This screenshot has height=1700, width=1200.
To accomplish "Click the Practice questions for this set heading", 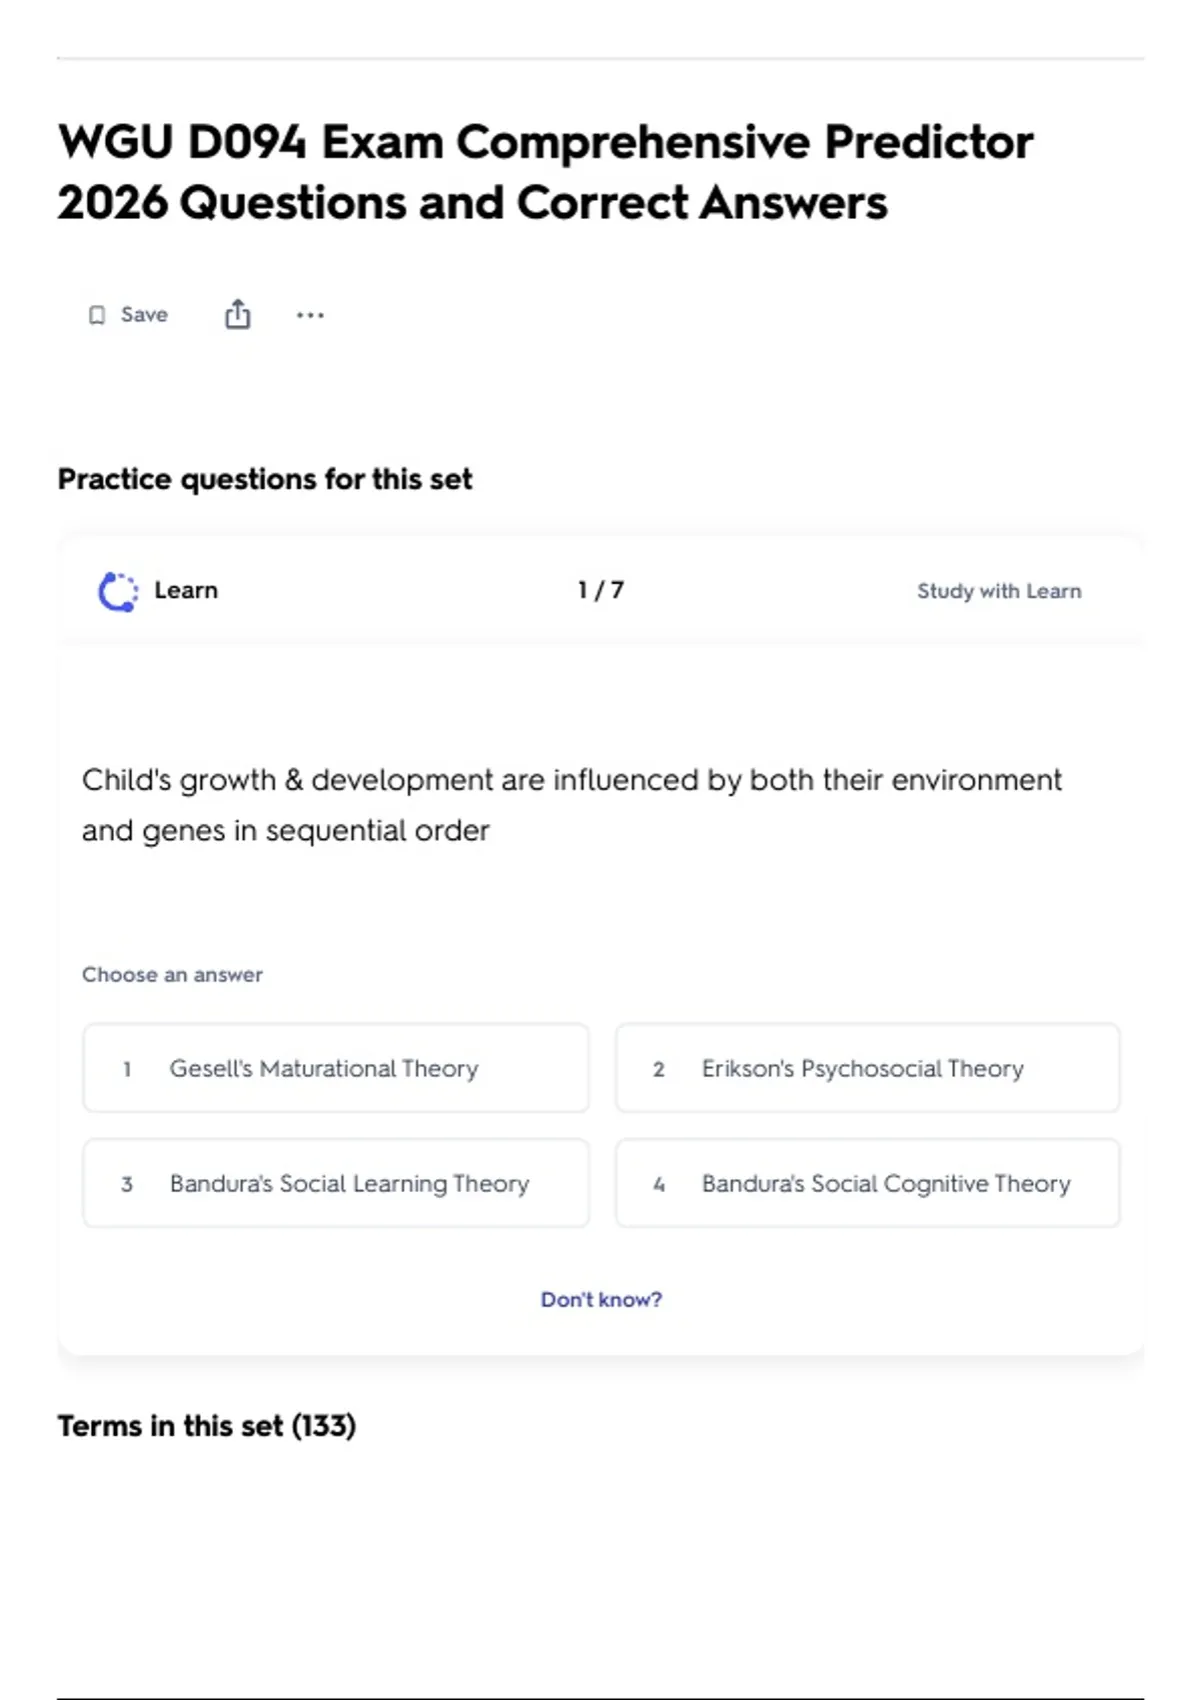I will click(x=265, y=479).
